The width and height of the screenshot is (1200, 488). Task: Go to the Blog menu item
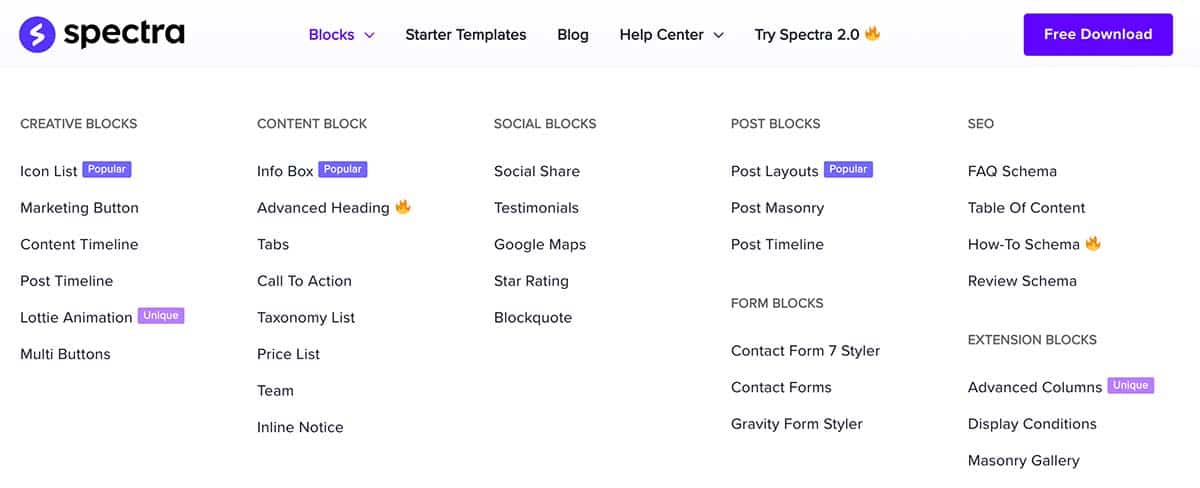[x=573, y=35]
